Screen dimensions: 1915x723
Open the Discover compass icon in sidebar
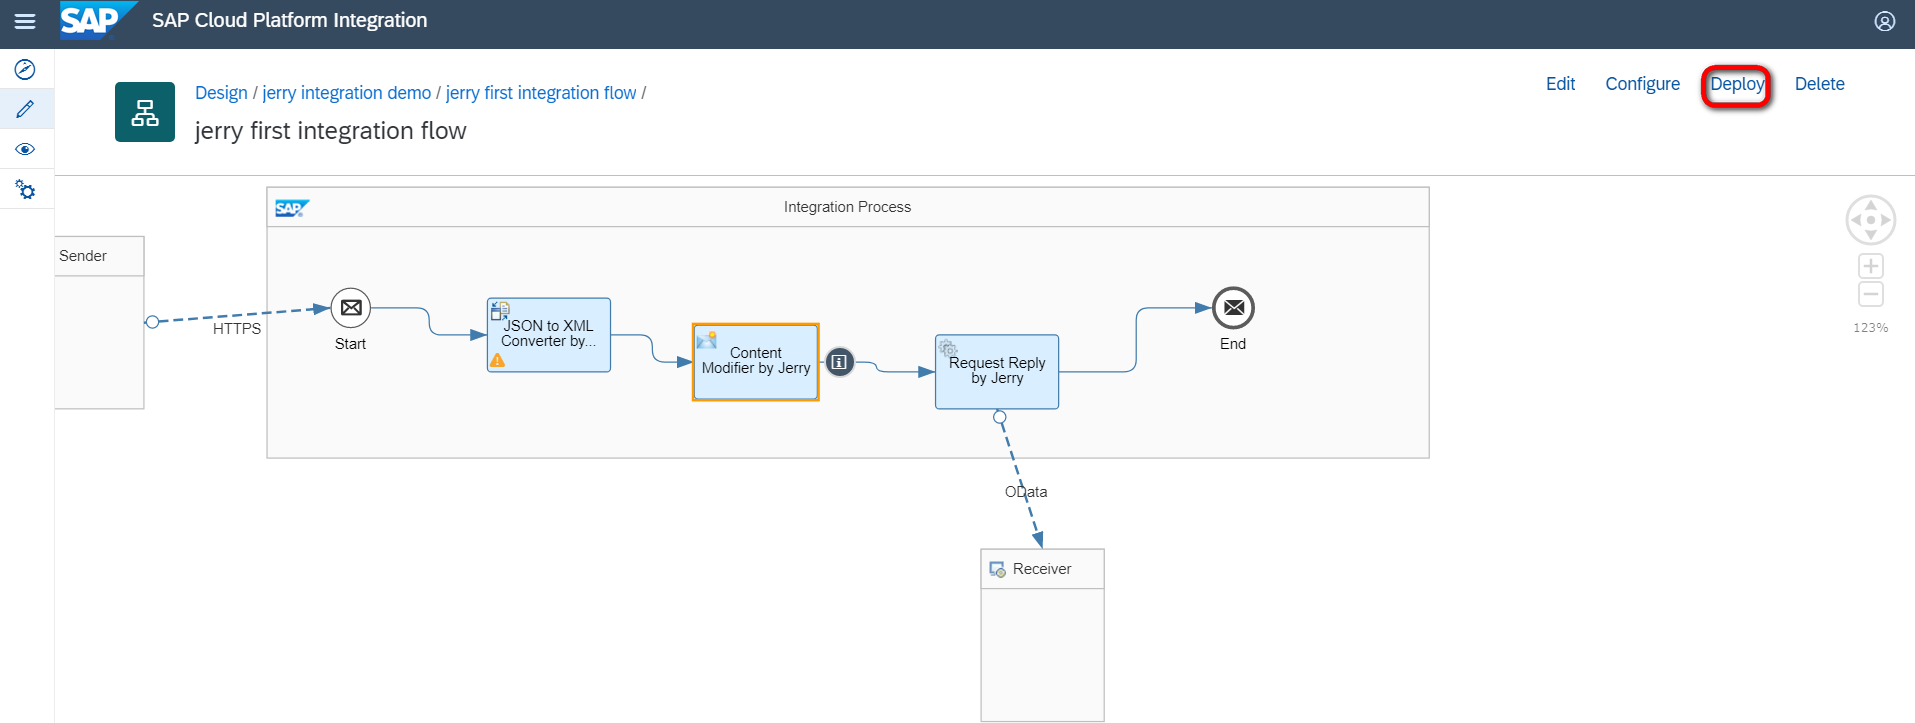coord(25,69)
